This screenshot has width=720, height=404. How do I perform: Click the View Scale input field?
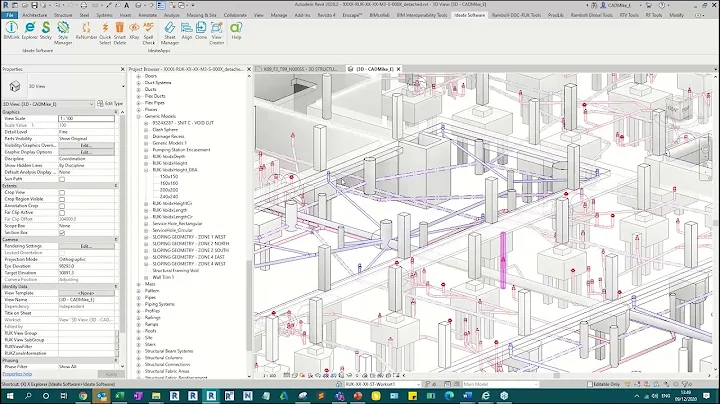point(86,118)
